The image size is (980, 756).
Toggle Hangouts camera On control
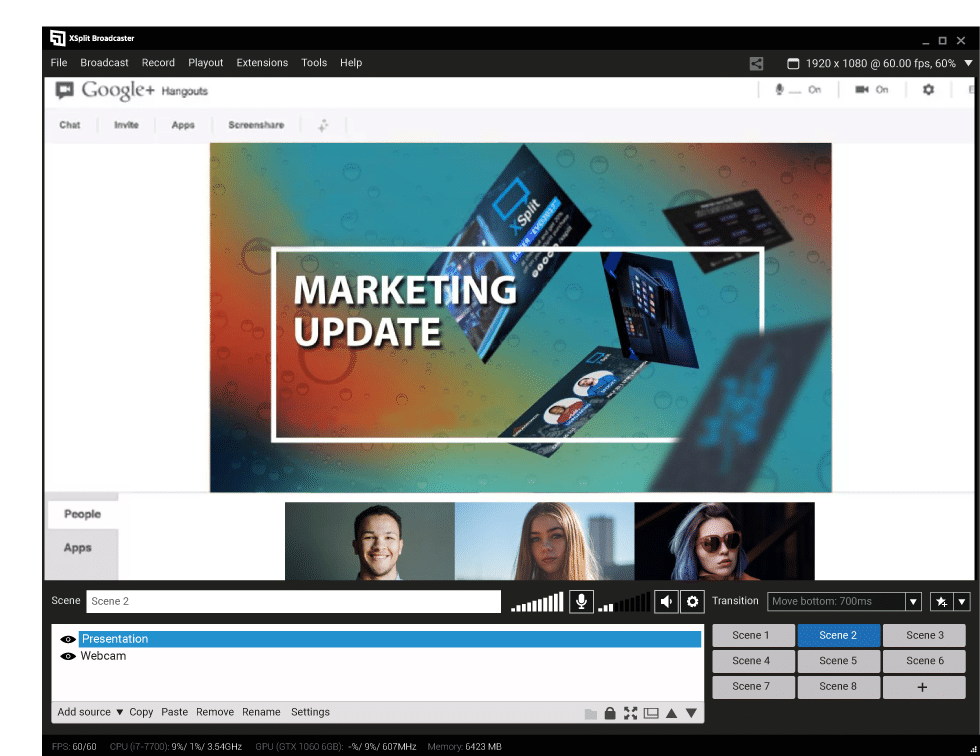tap(872, 90)
